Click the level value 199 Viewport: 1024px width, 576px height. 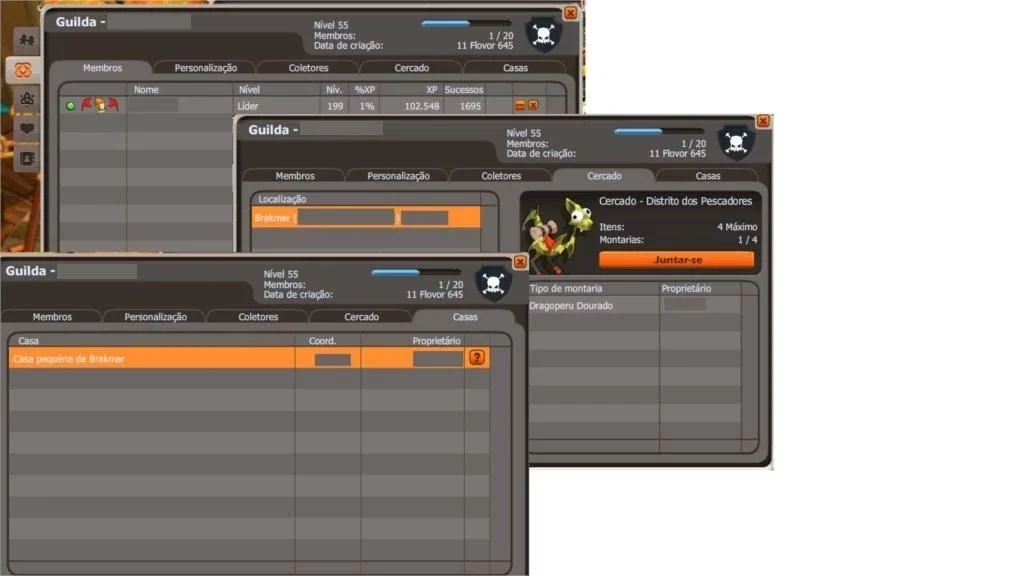click(x=335, y=106)
